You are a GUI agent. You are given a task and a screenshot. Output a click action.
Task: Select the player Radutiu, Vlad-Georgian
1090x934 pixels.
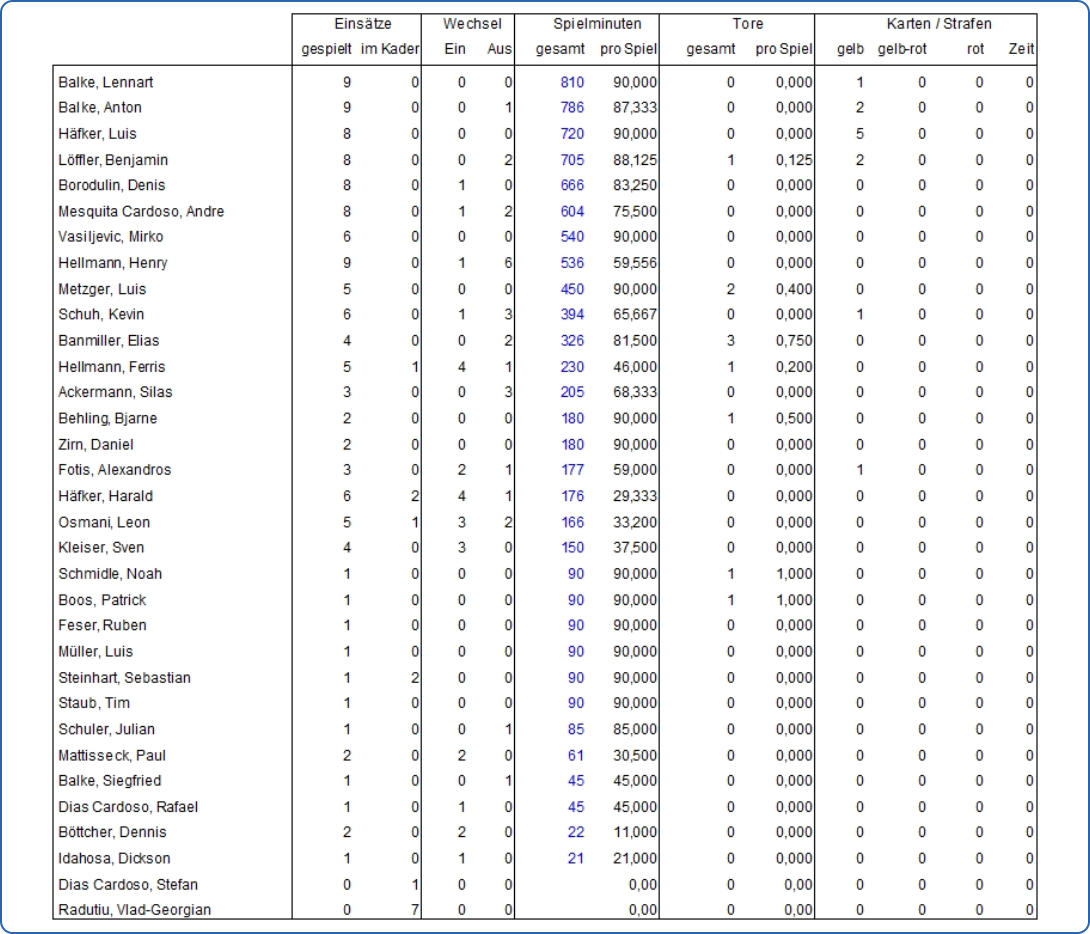tap(135, 910)
